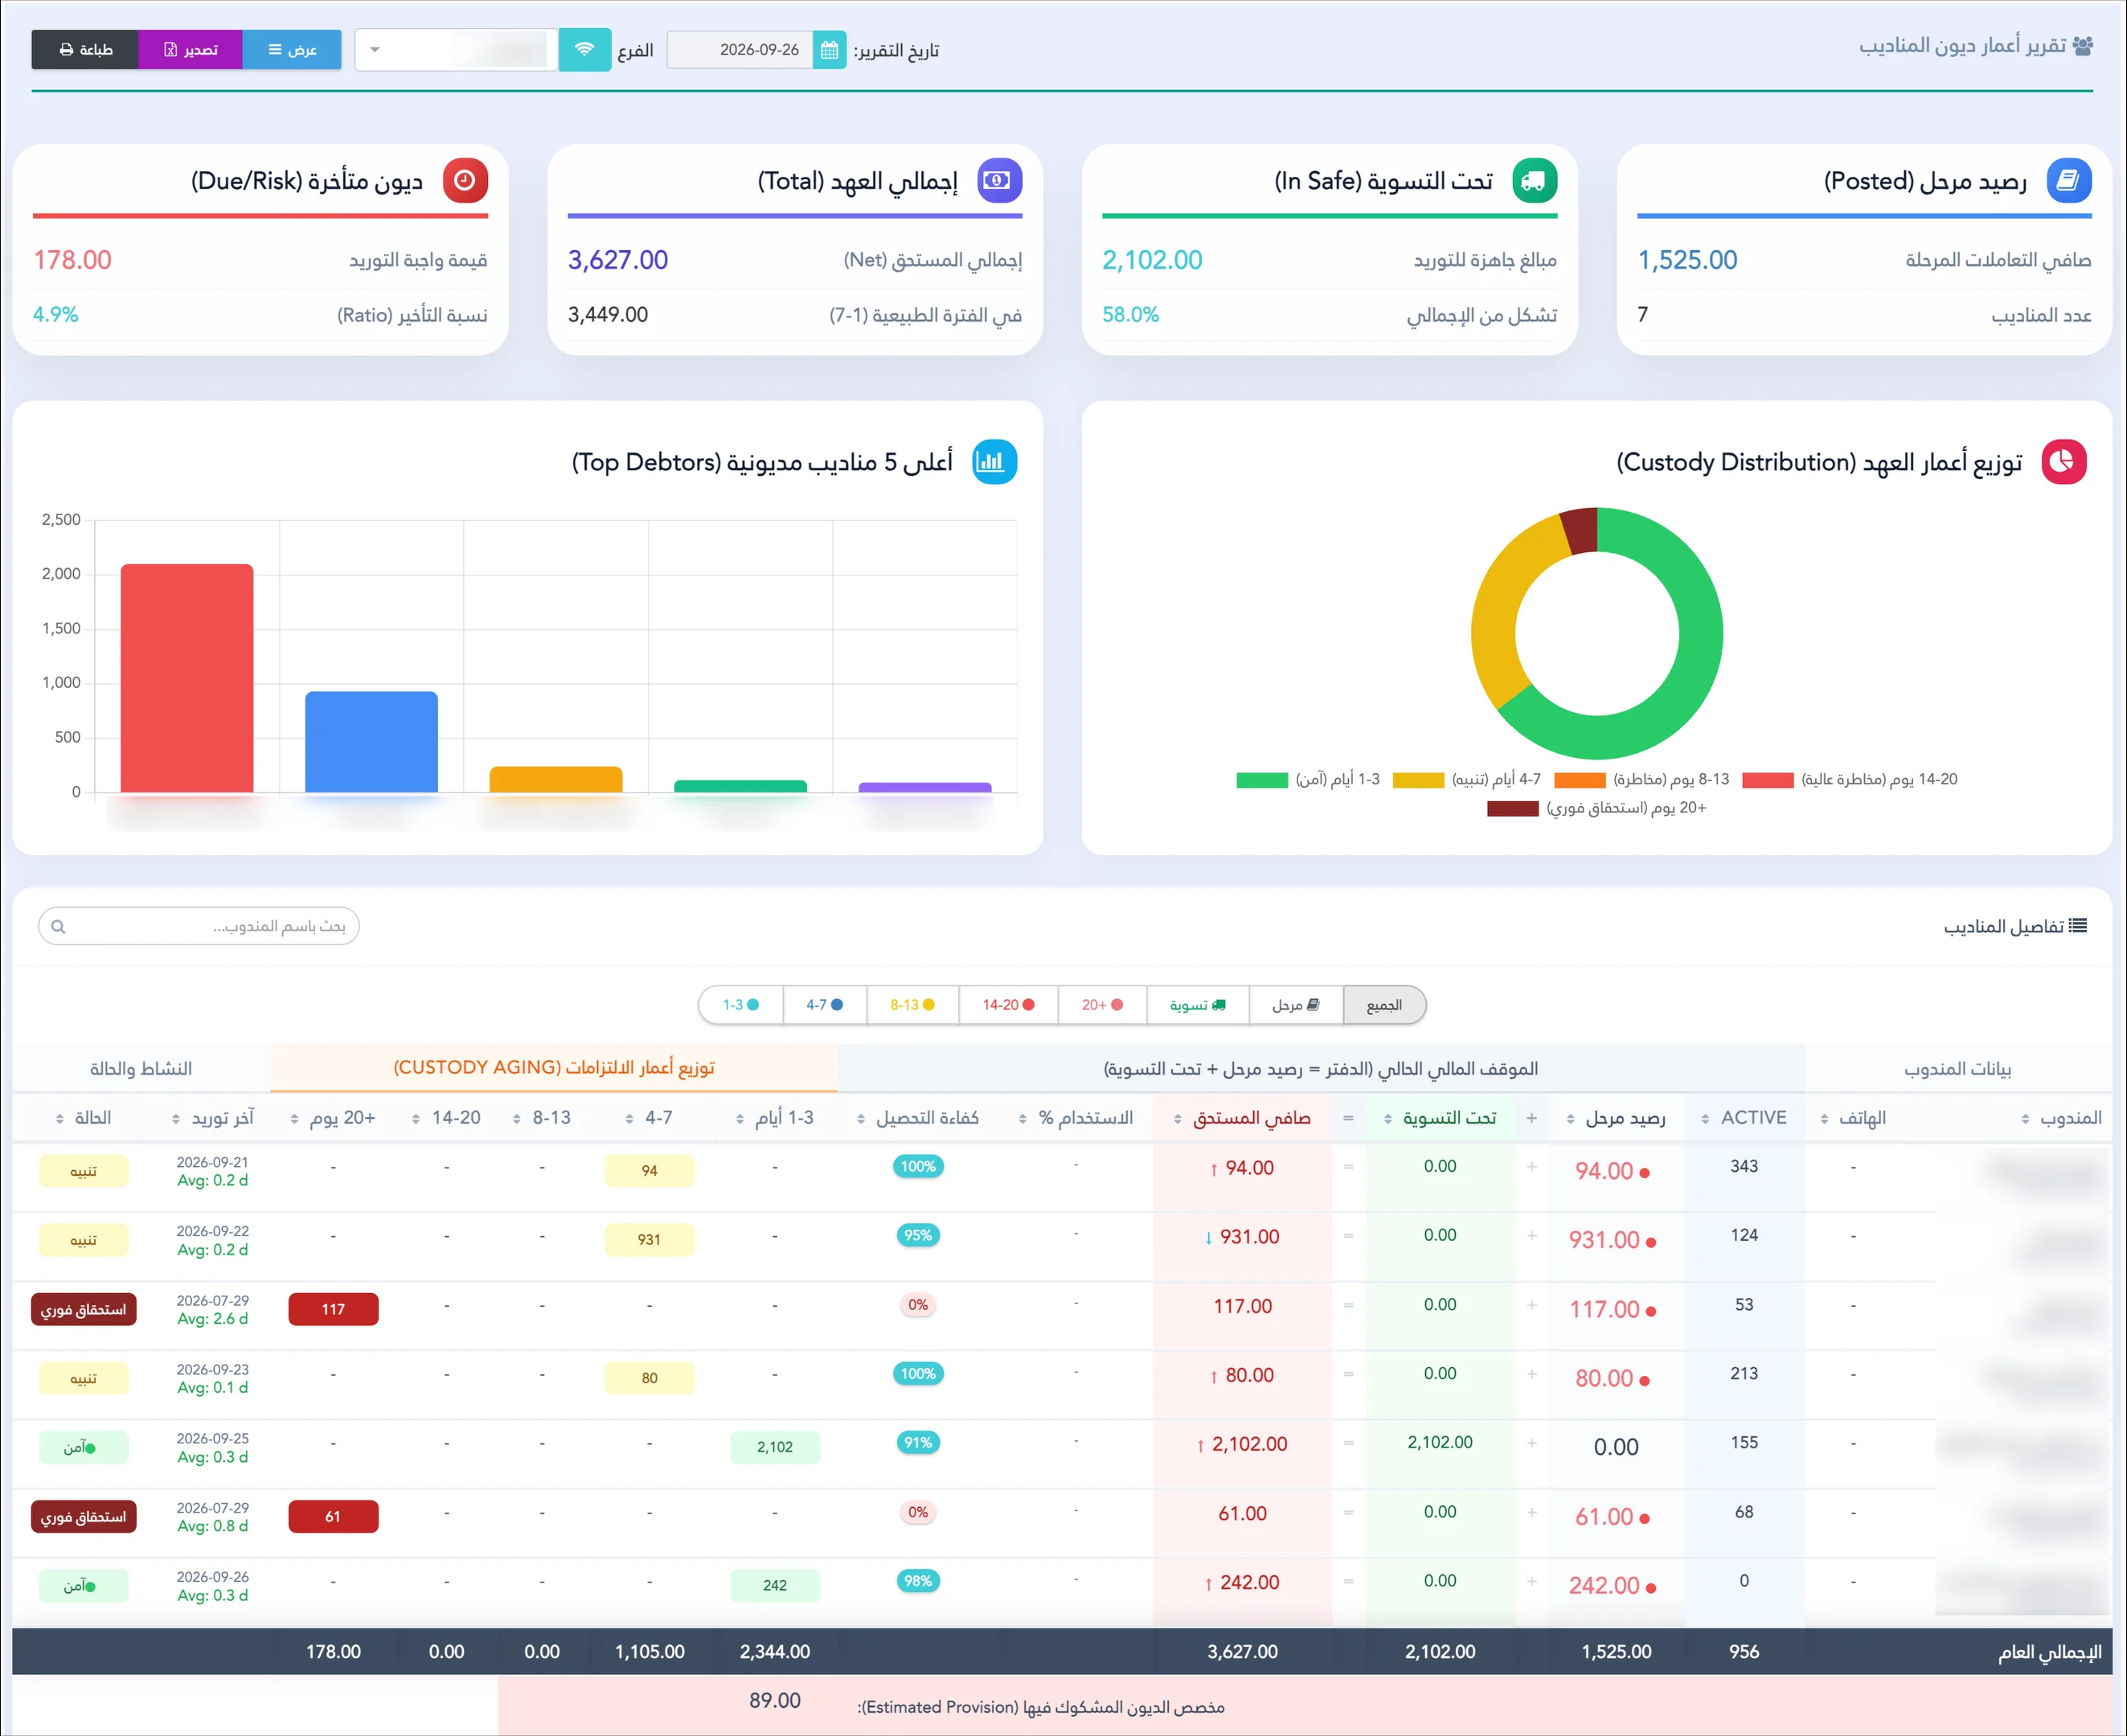2127x1736 pixels.
Task: Click inside the representative name search box
Action: [199, 927]
